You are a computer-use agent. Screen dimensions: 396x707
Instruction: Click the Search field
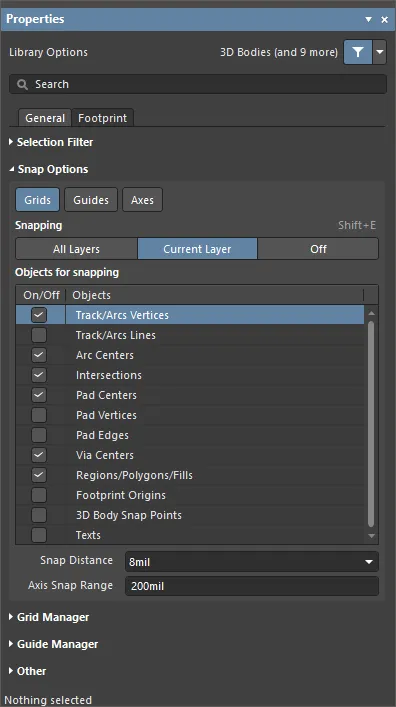click(198, 84)
